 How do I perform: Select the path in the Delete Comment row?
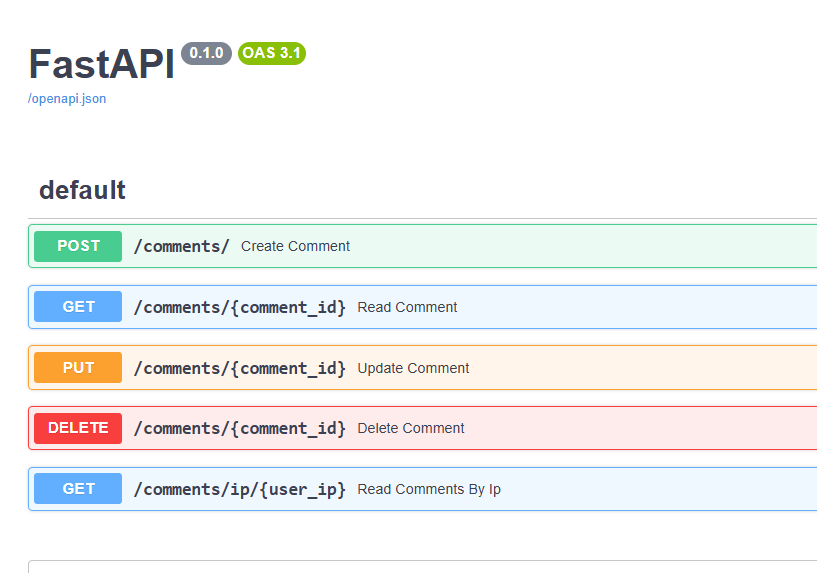239,428
